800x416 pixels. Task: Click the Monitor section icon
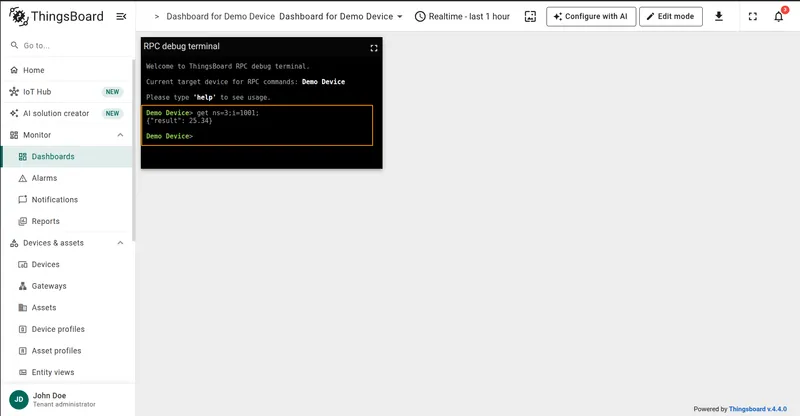click(x=14, y=135)
